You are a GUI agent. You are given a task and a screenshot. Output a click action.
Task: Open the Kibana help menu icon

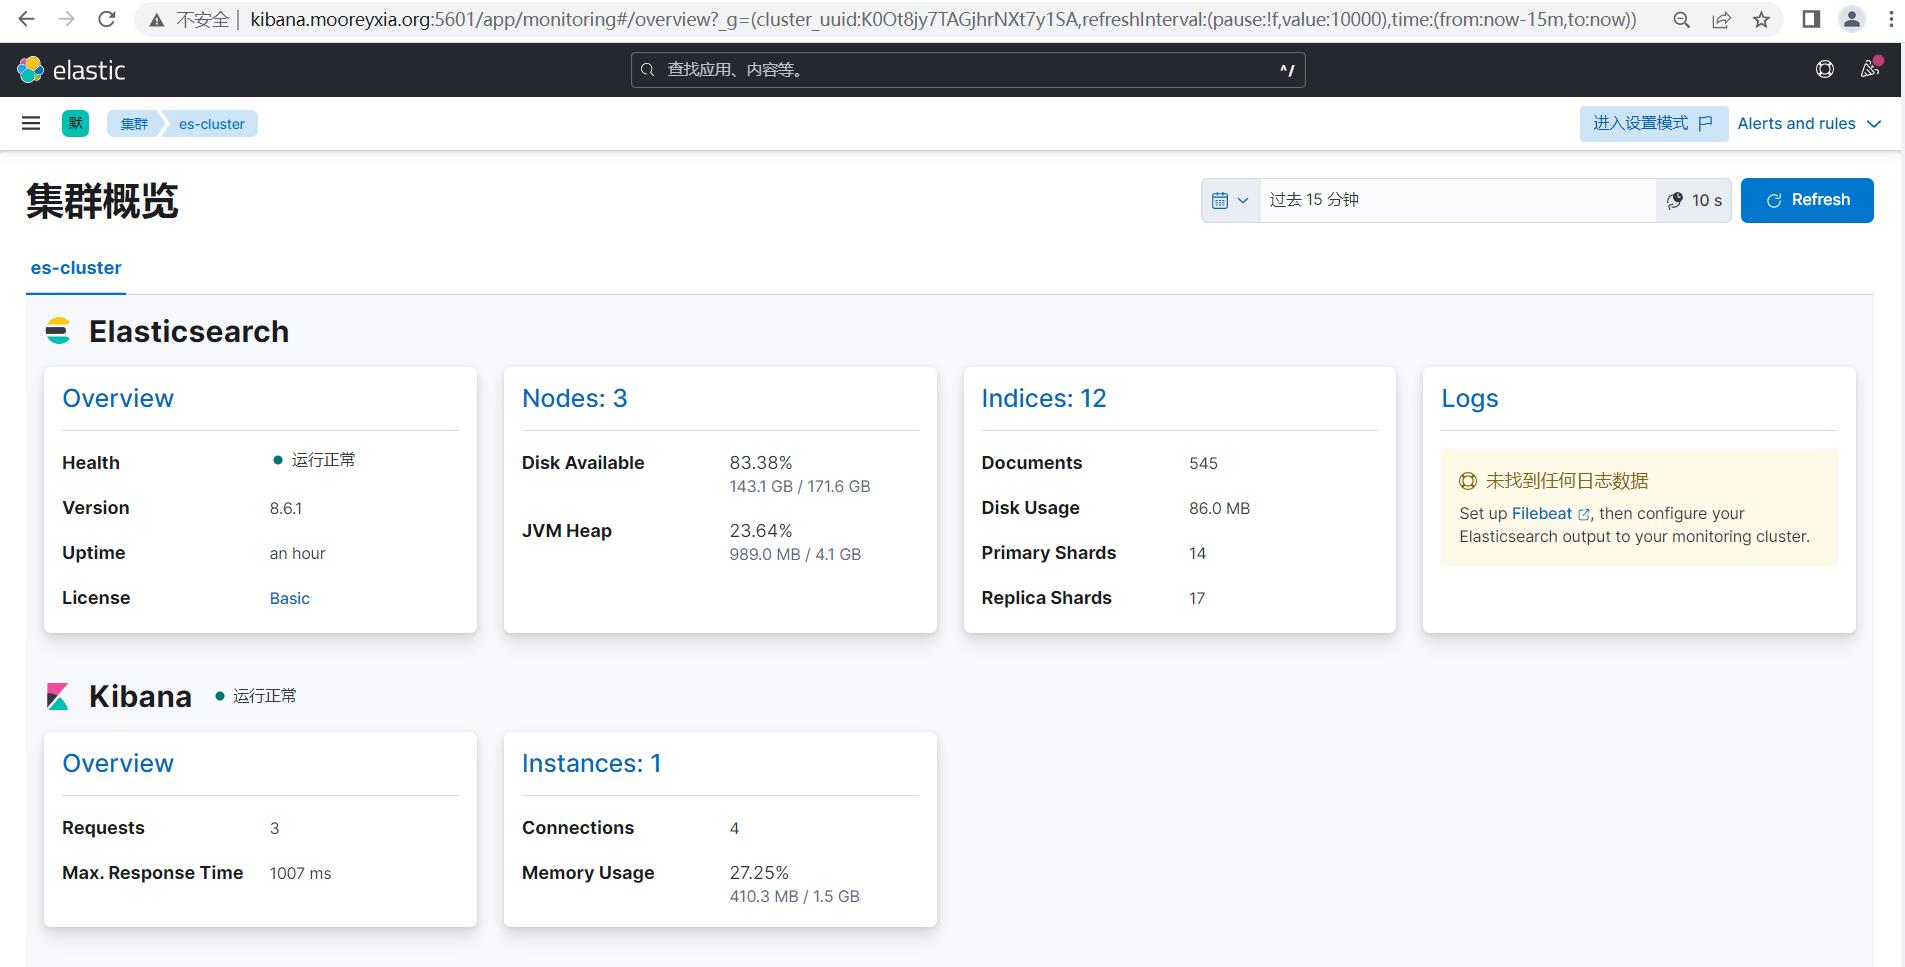(x=1825, y=69)
